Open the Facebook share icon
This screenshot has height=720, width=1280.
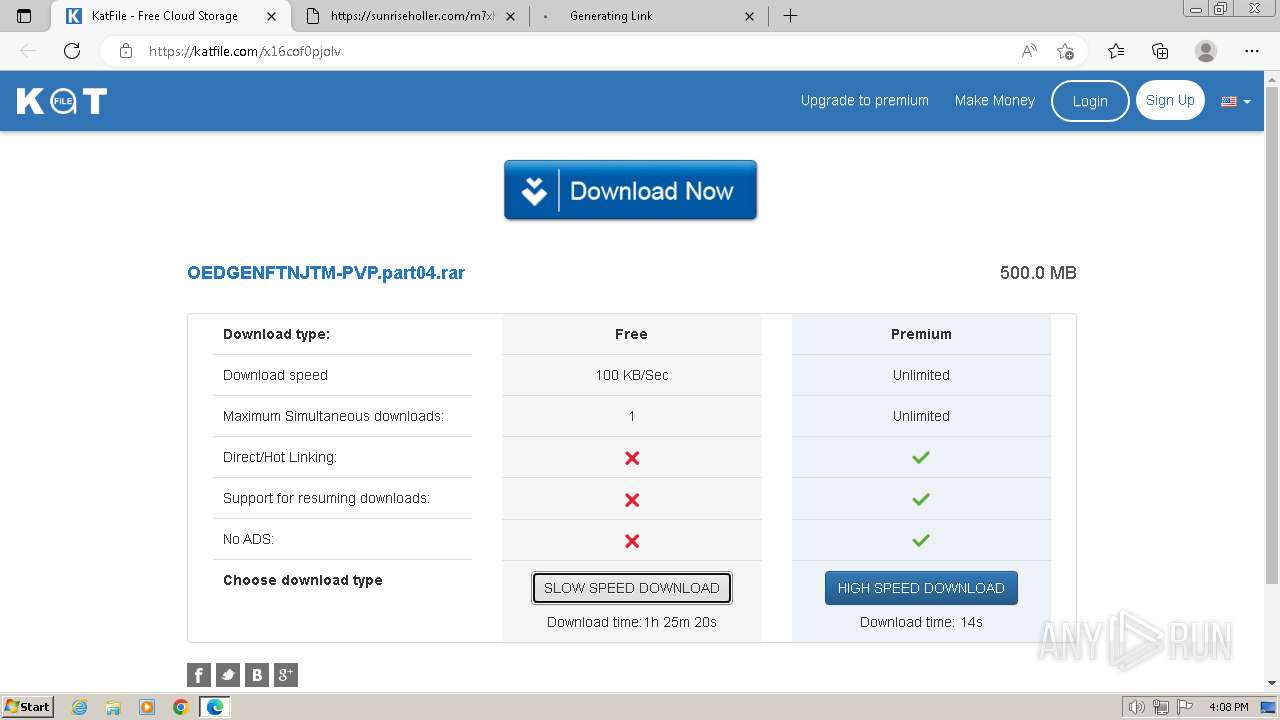pos(199,675)
